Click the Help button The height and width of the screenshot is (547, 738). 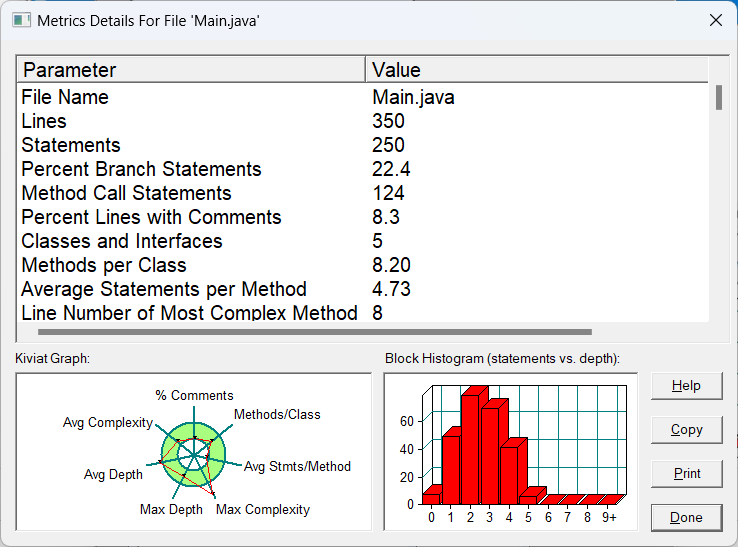click(686, 386)
